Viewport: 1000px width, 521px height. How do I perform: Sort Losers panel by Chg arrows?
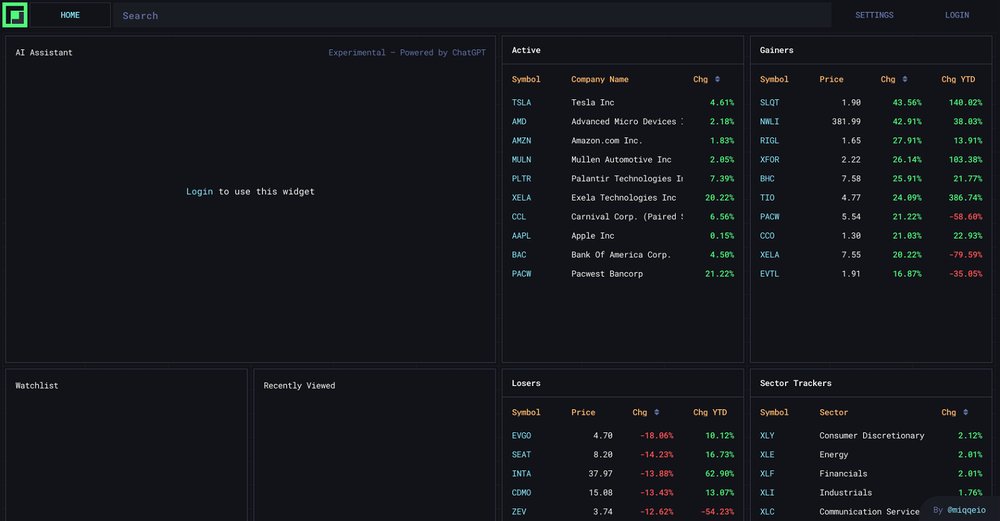click(657, 412)
